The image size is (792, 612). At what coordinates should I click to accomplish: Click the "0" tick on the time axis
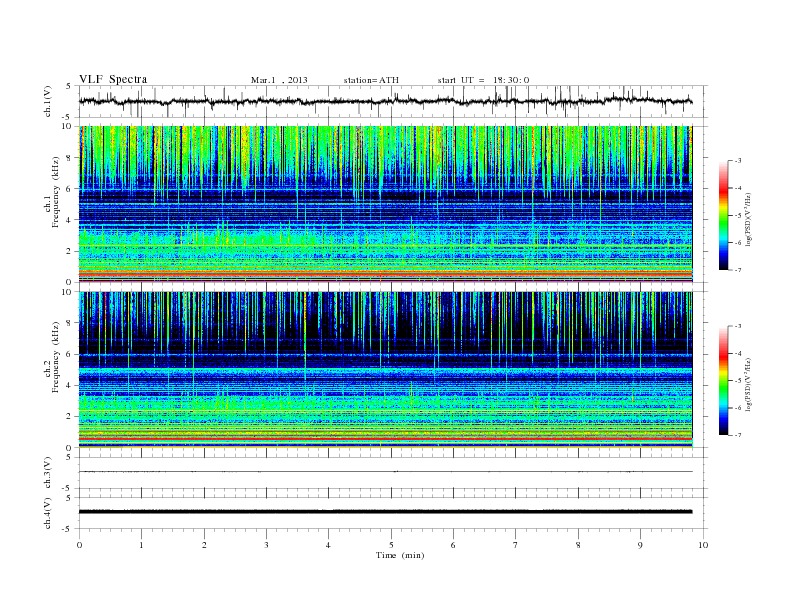[79, 545]
